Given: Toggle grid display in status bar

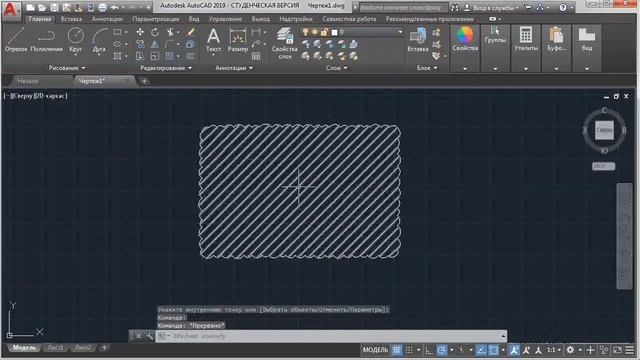Looking at the screenshot, I should coord(396,350).
